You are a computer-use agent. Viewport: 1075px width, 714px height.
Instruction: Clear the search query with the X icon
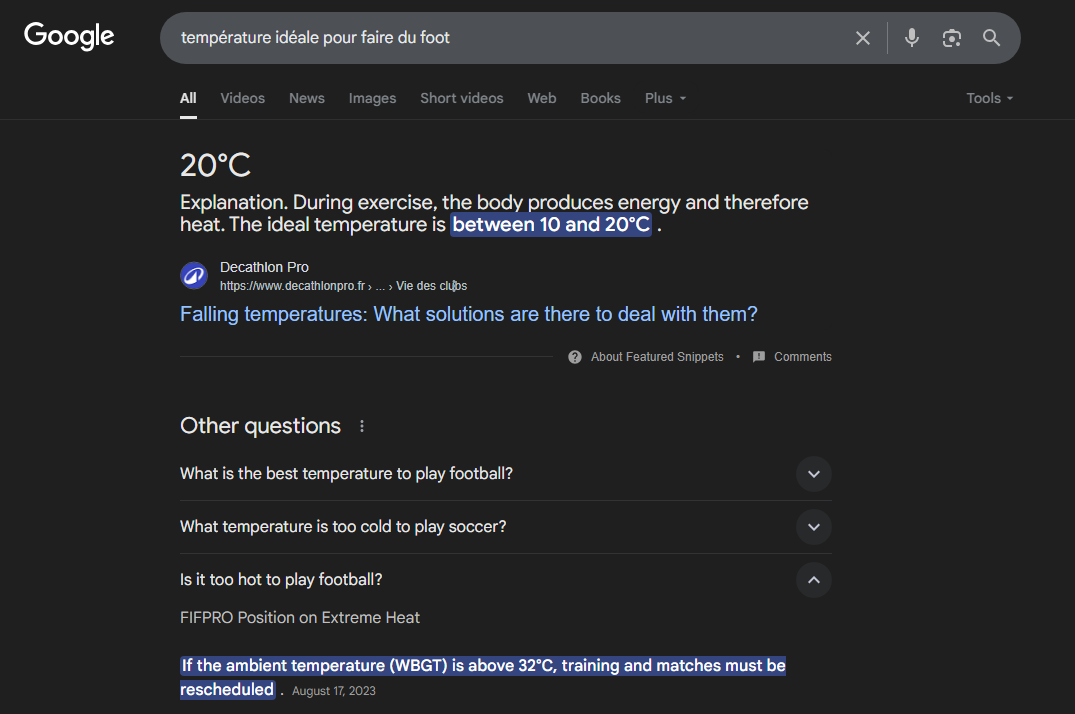tap(862, 38)
